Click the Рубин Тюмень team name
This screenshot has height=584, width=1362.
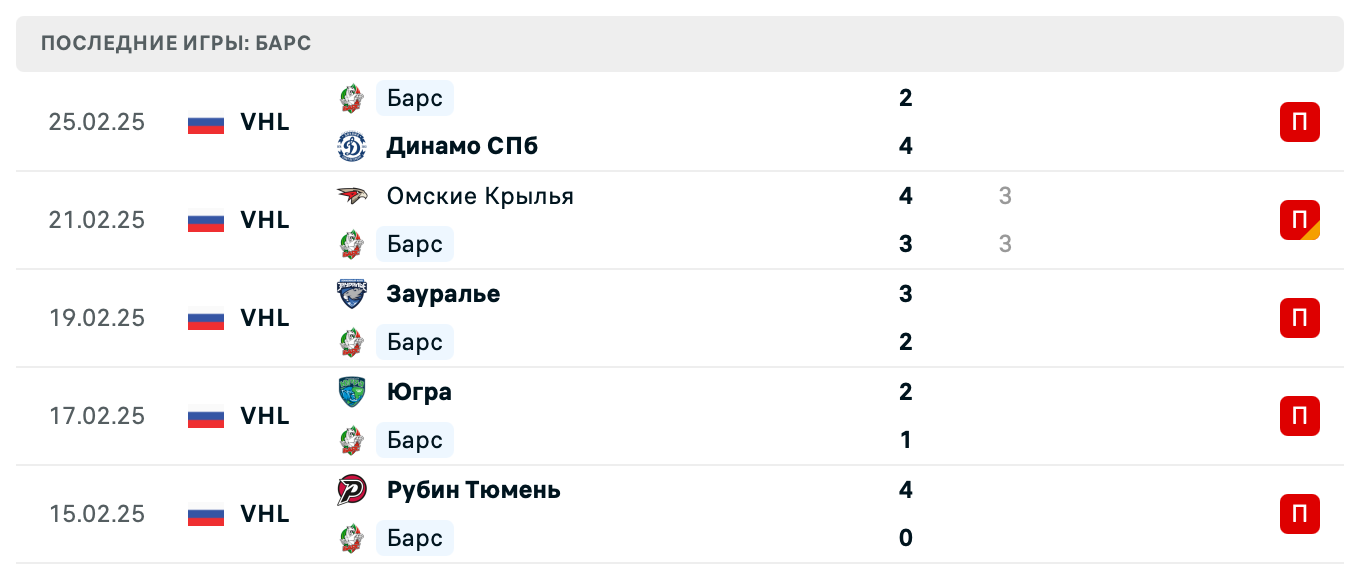(x=473, y=490)
